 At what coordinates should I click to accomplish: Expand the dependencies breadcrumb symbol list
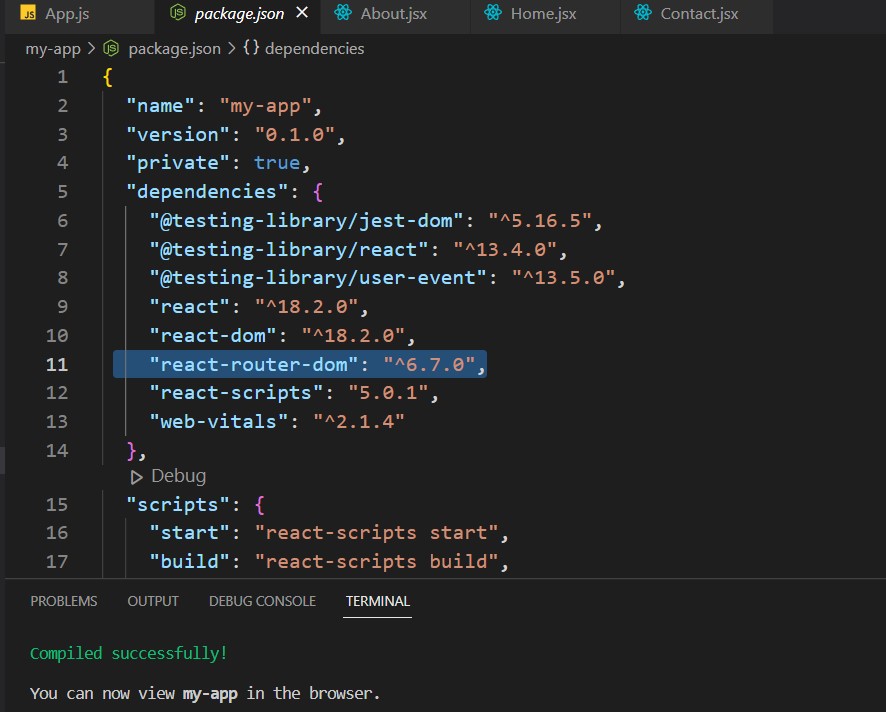pyautogui.click(x=314, y=48)
